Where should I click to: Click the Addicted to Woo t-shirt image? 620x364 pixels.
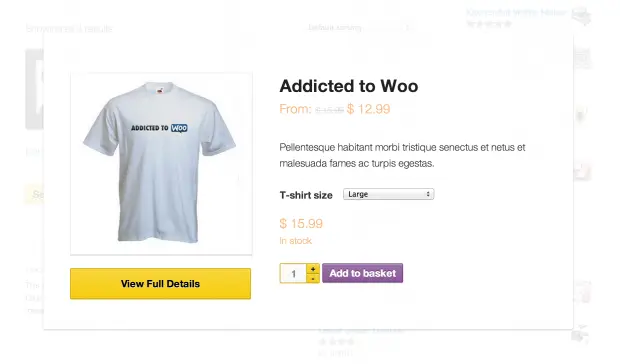[161, 164]
